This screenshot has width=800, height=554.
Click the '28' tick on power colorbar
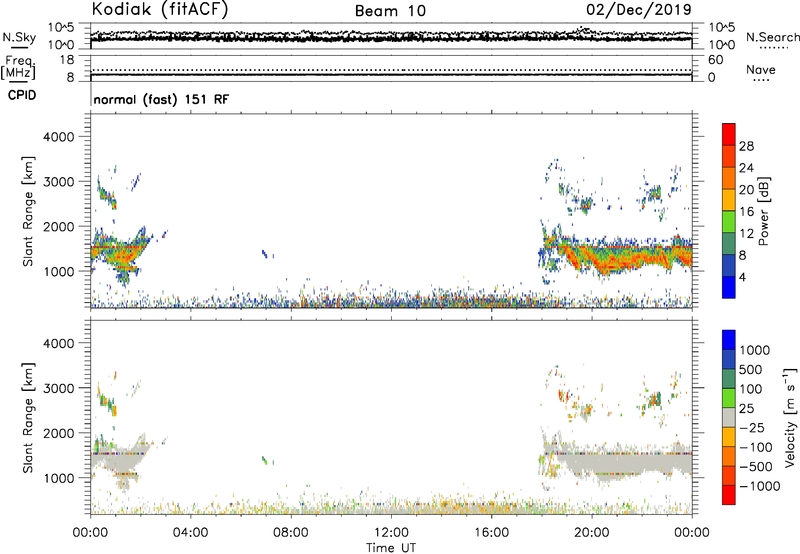tap(746, 146)
